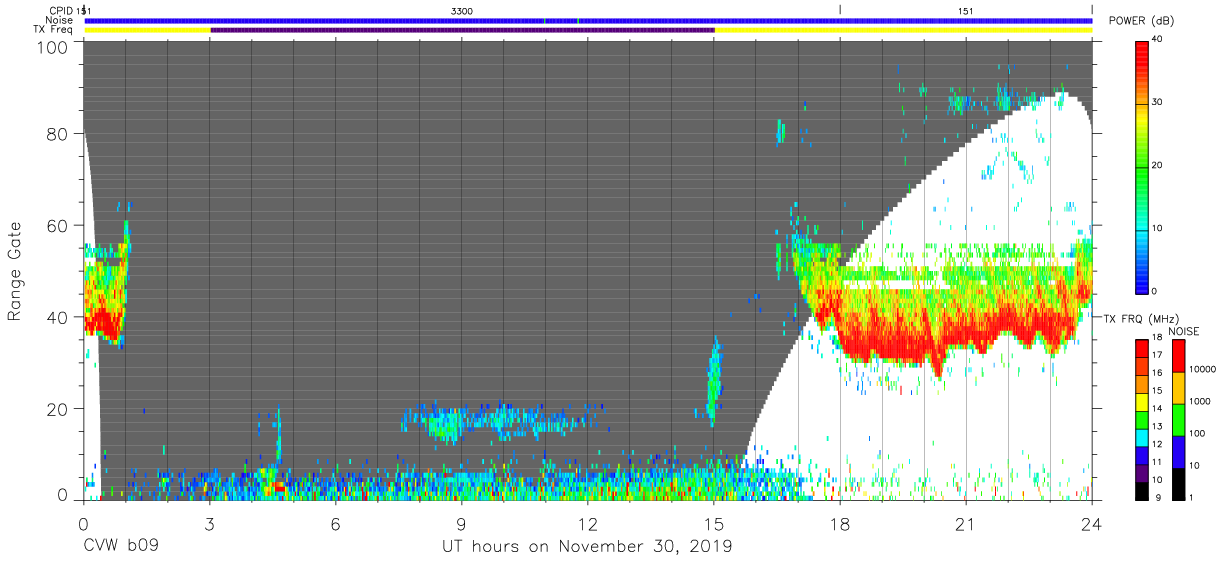1228x567 pixels.
Task: Click the 100 label on the noise scale
Action: pos(1199,433)
